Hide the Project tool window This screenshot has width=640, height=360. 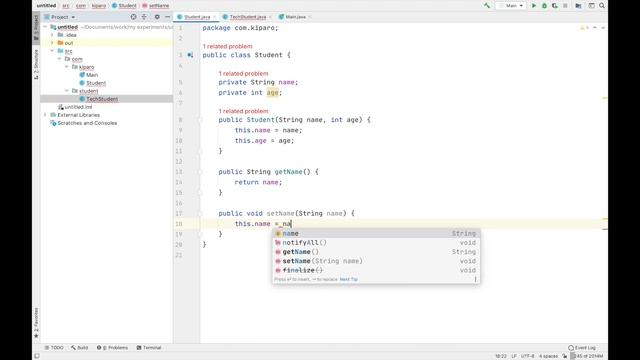[167, 17]
